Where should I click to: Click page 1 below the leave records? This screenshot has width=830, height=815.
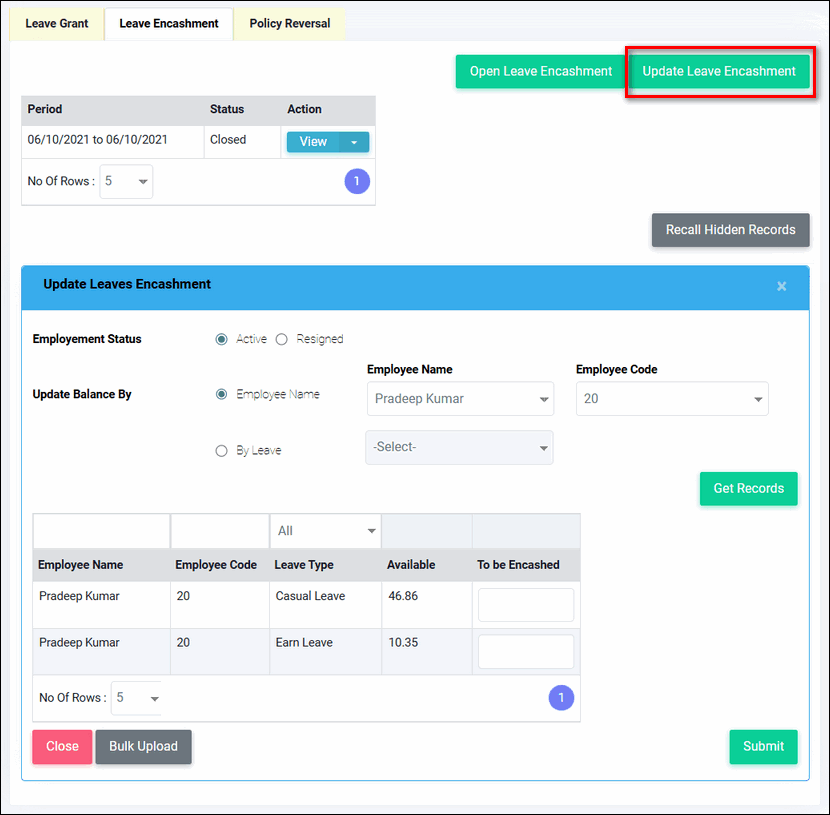click(x=561, y=698)
